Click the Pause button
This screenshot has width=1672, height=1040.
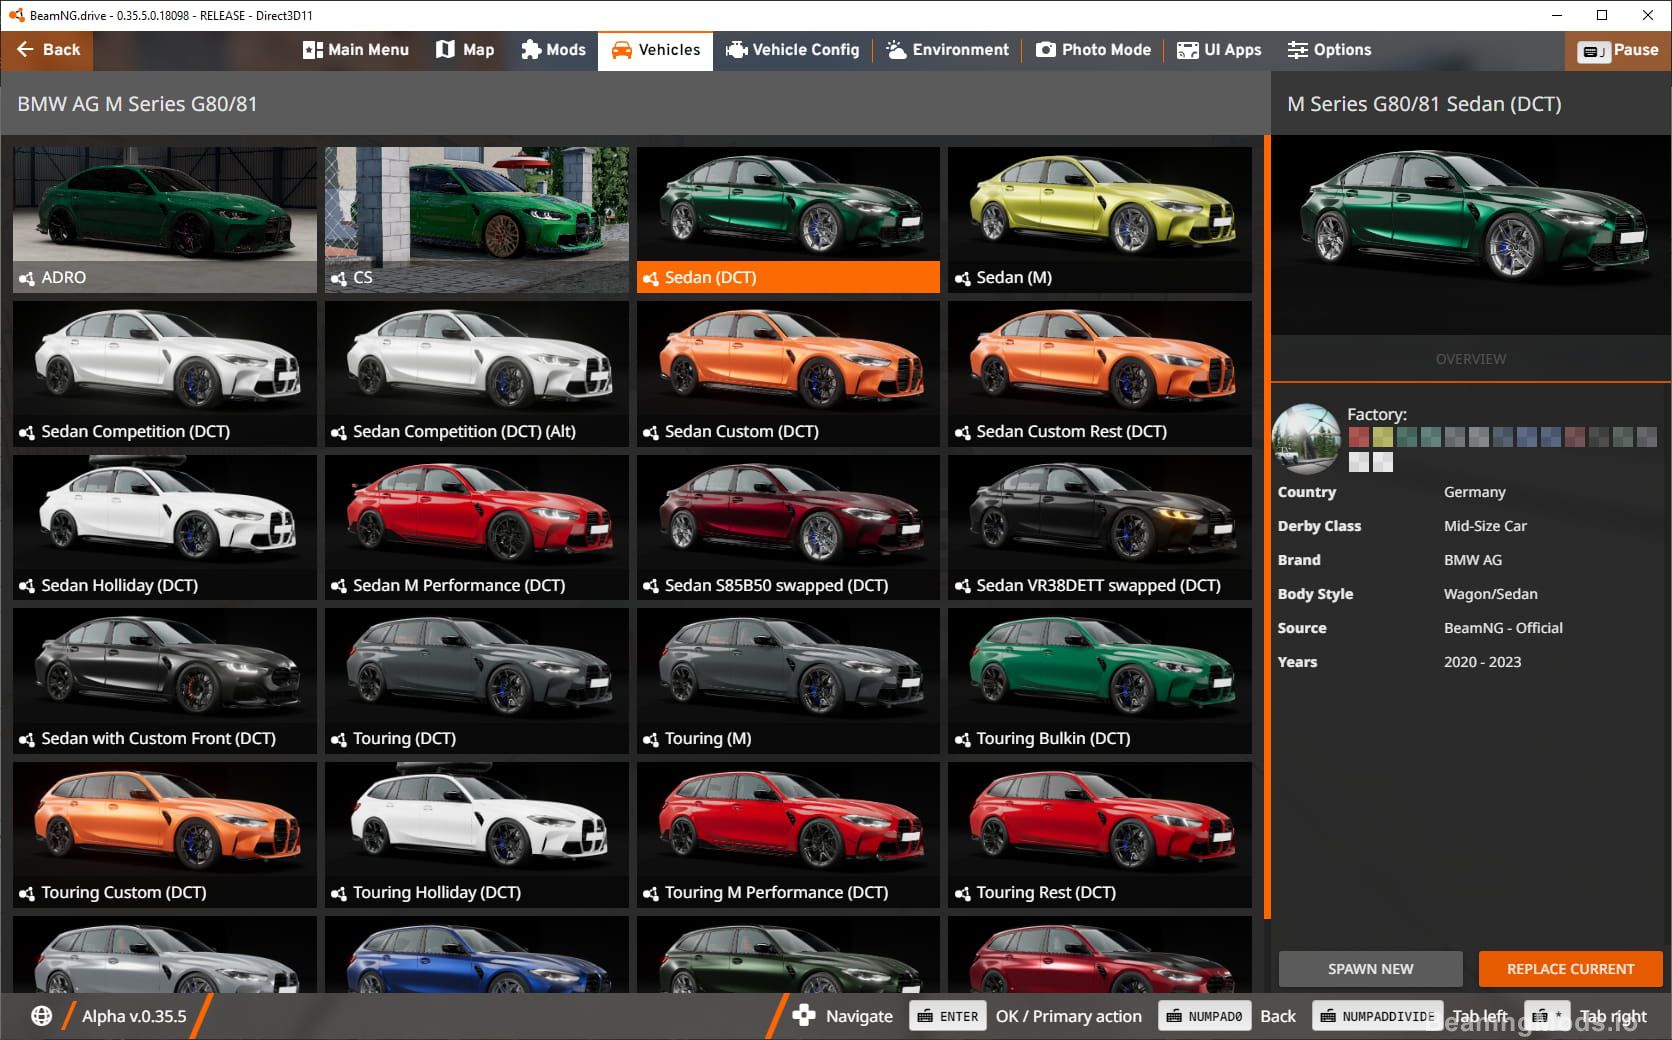tap(1618, 50)
